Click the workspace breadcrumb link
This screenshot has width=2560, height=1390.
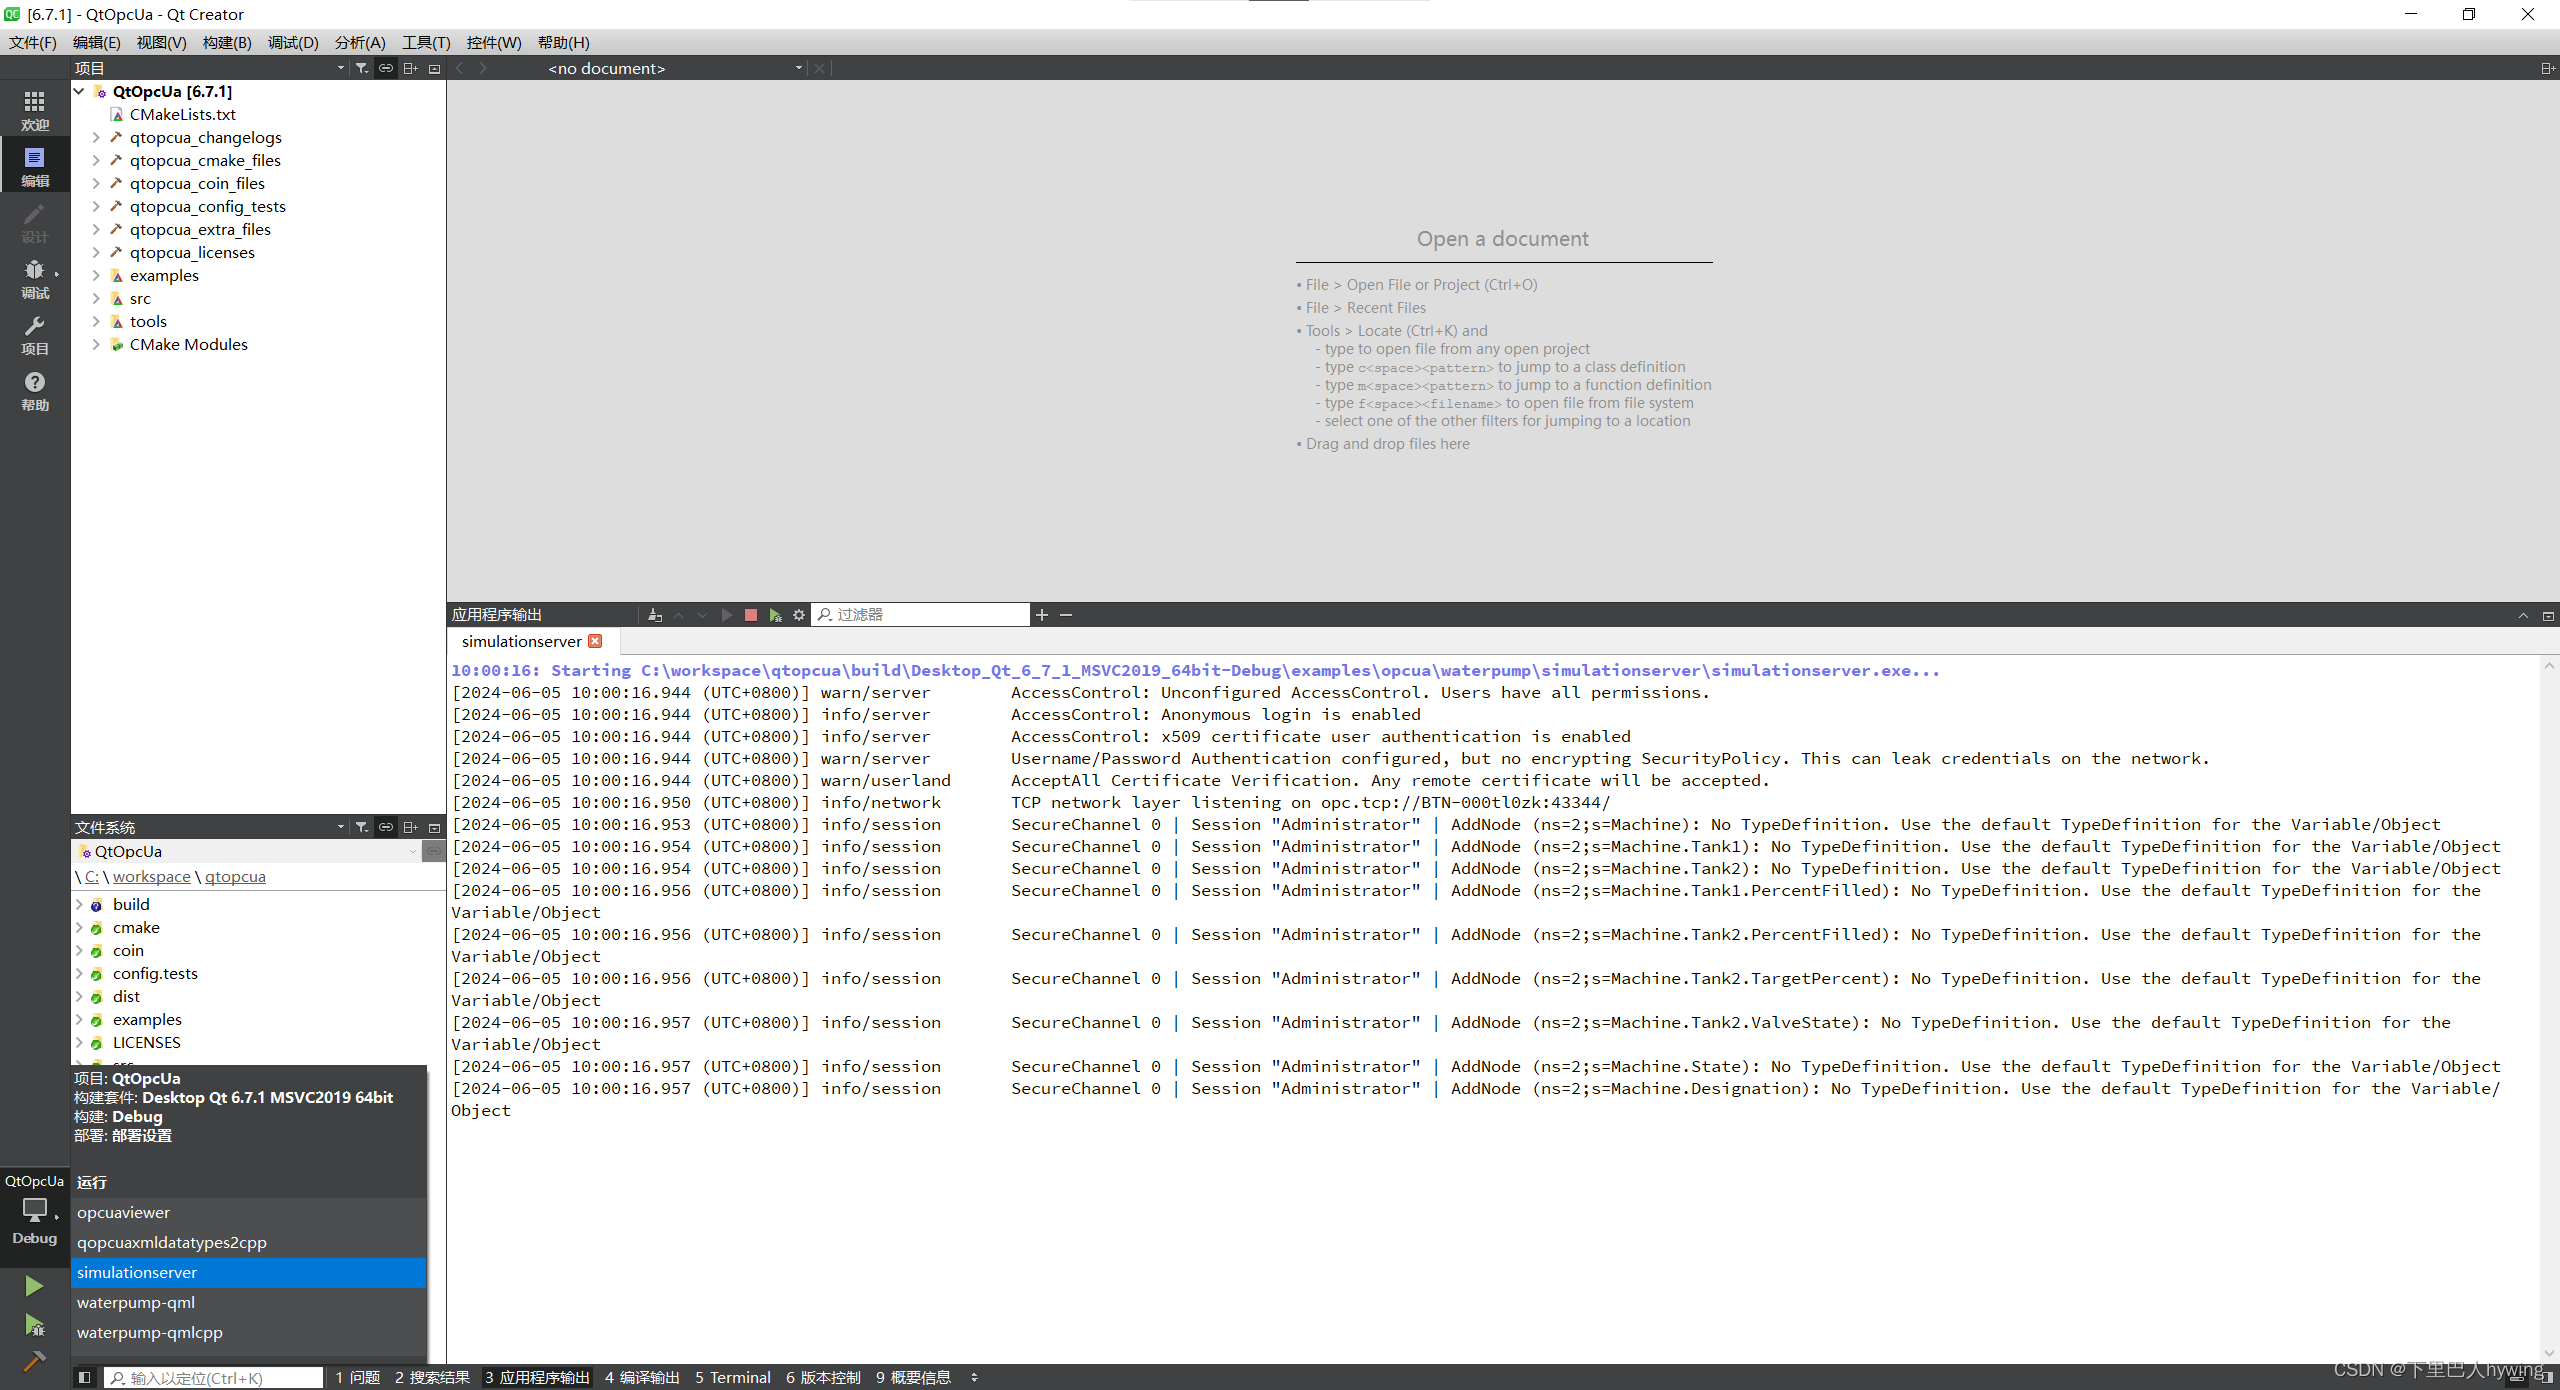151,876
